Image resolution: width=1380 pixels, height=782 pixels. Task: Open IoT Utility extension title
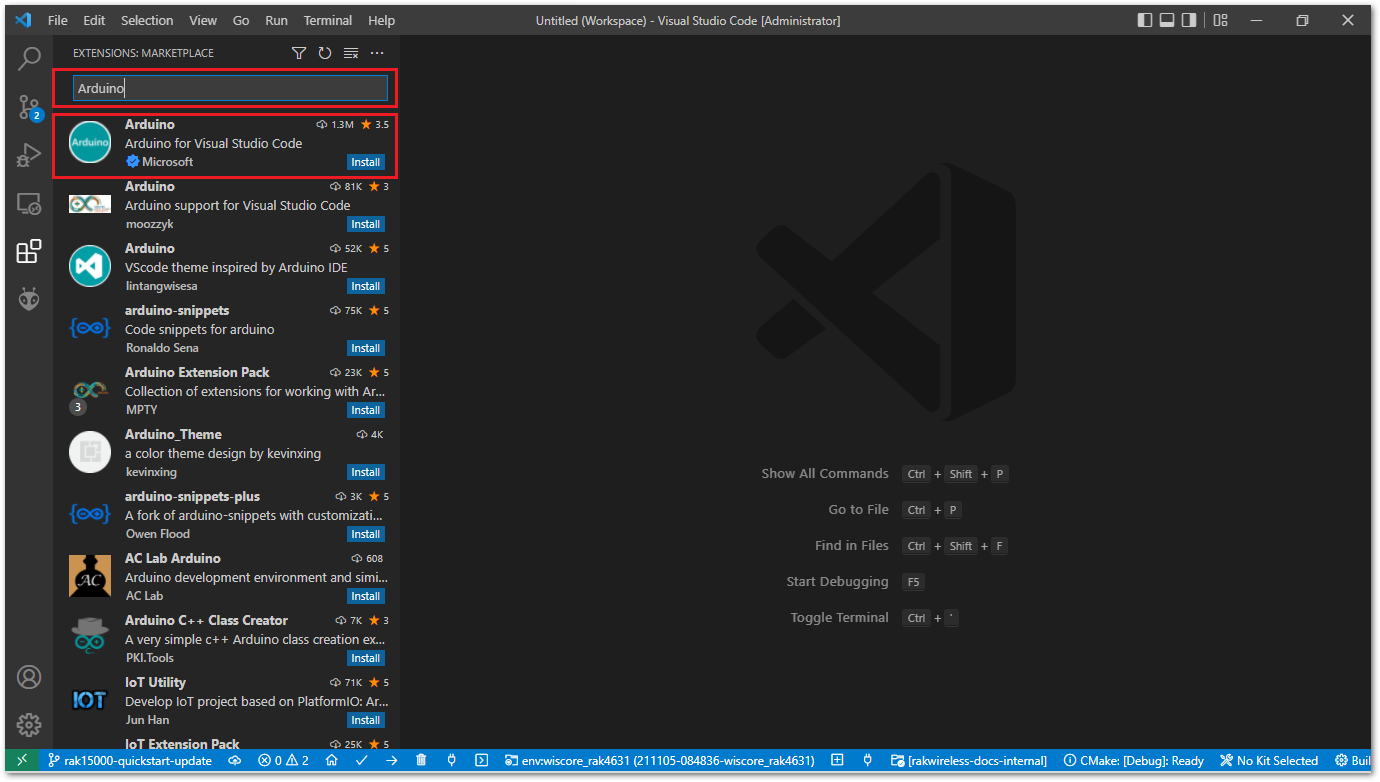155,682
